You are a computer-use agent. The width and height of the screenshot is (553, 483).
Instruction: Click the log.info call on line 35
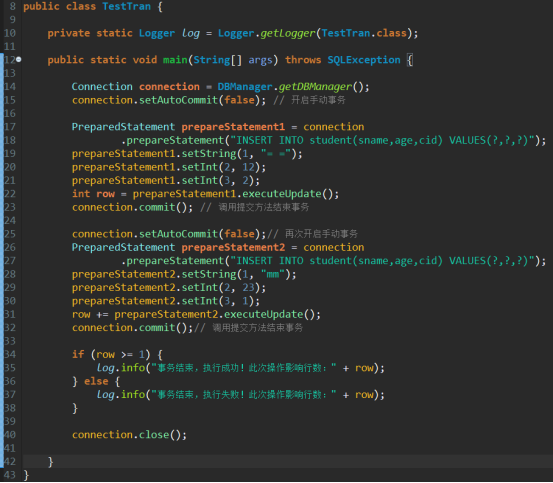pyautogui.click(x=240, y=368)
